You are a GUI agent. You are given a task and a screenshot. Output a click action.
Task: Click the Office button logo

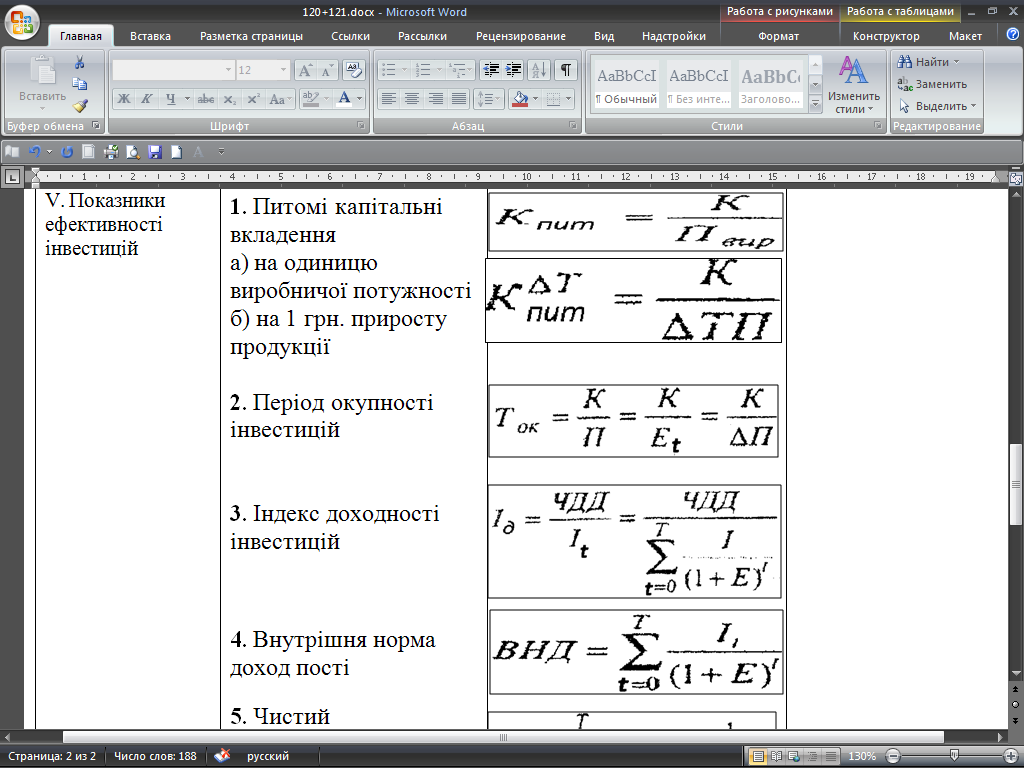click(22, 22)
